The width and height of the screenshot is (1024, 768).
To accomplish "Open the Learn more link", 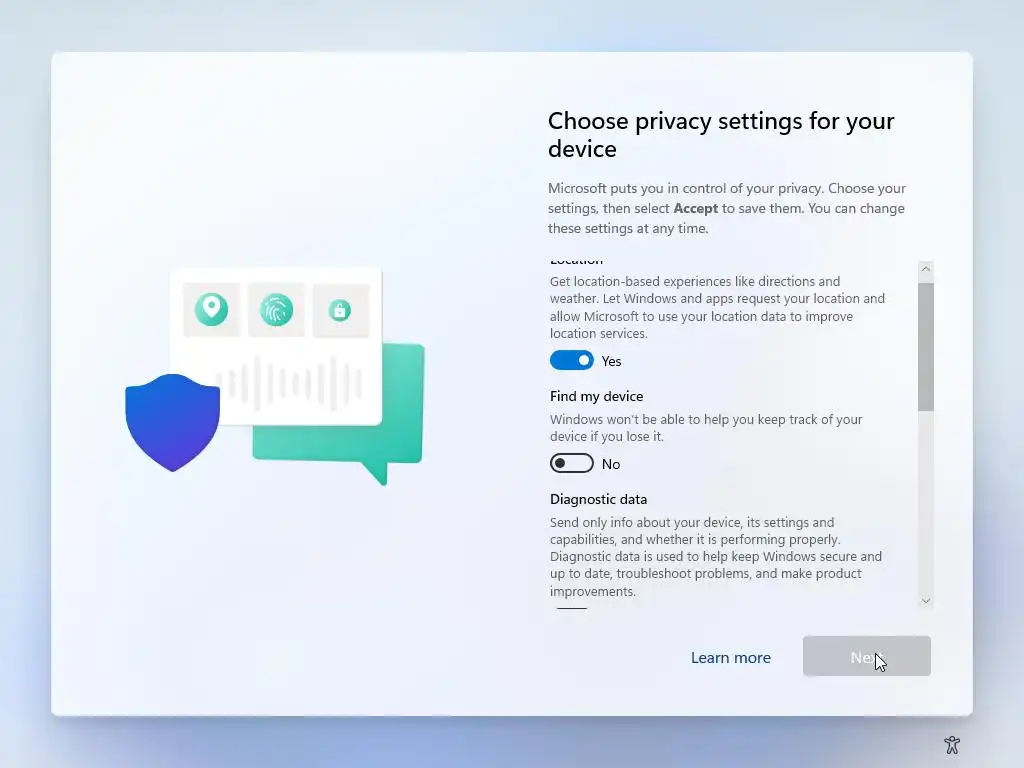I will (x=731, y=658).
